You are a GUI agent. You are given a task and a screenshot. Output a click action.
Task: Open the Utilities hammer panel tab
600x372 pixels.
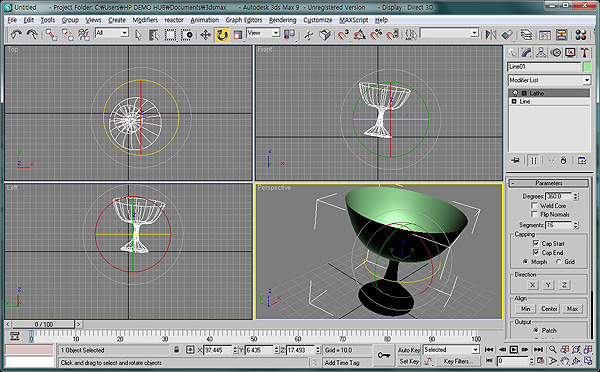click(584, 53)
